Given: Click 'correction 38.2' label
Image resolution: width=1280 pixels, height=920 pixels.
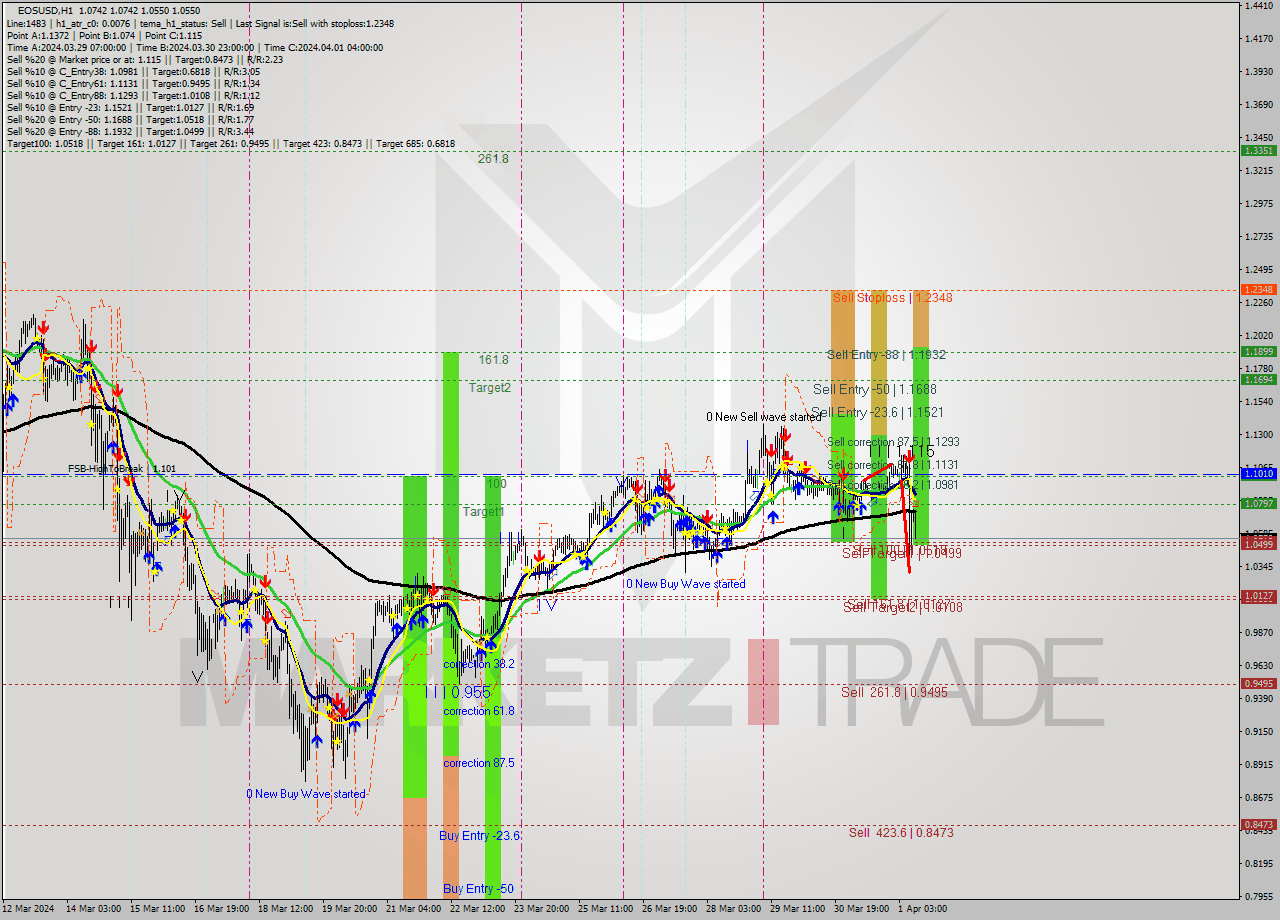Looking at the screenshot, I should coord(479,664).
